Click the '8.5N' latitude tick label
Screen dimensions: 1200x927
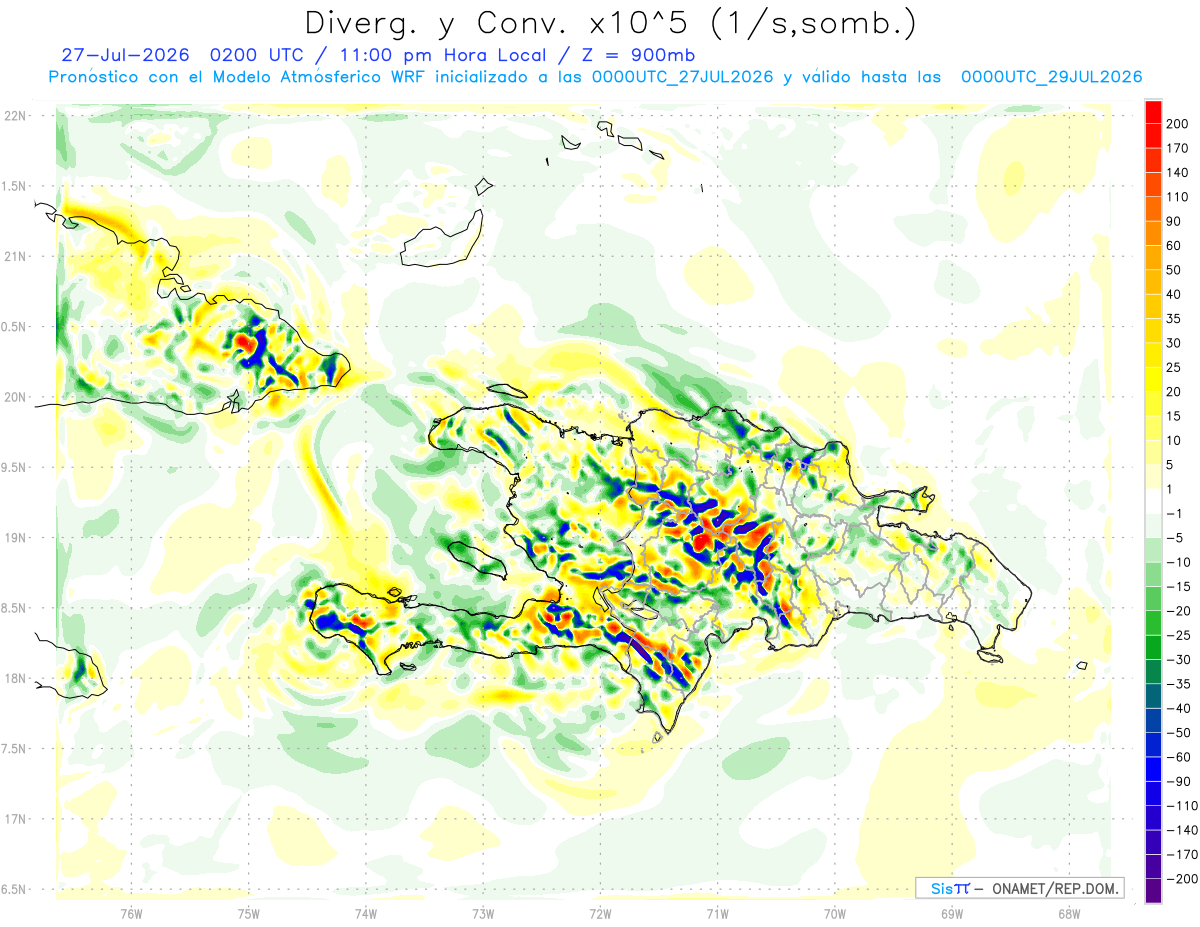15,609
